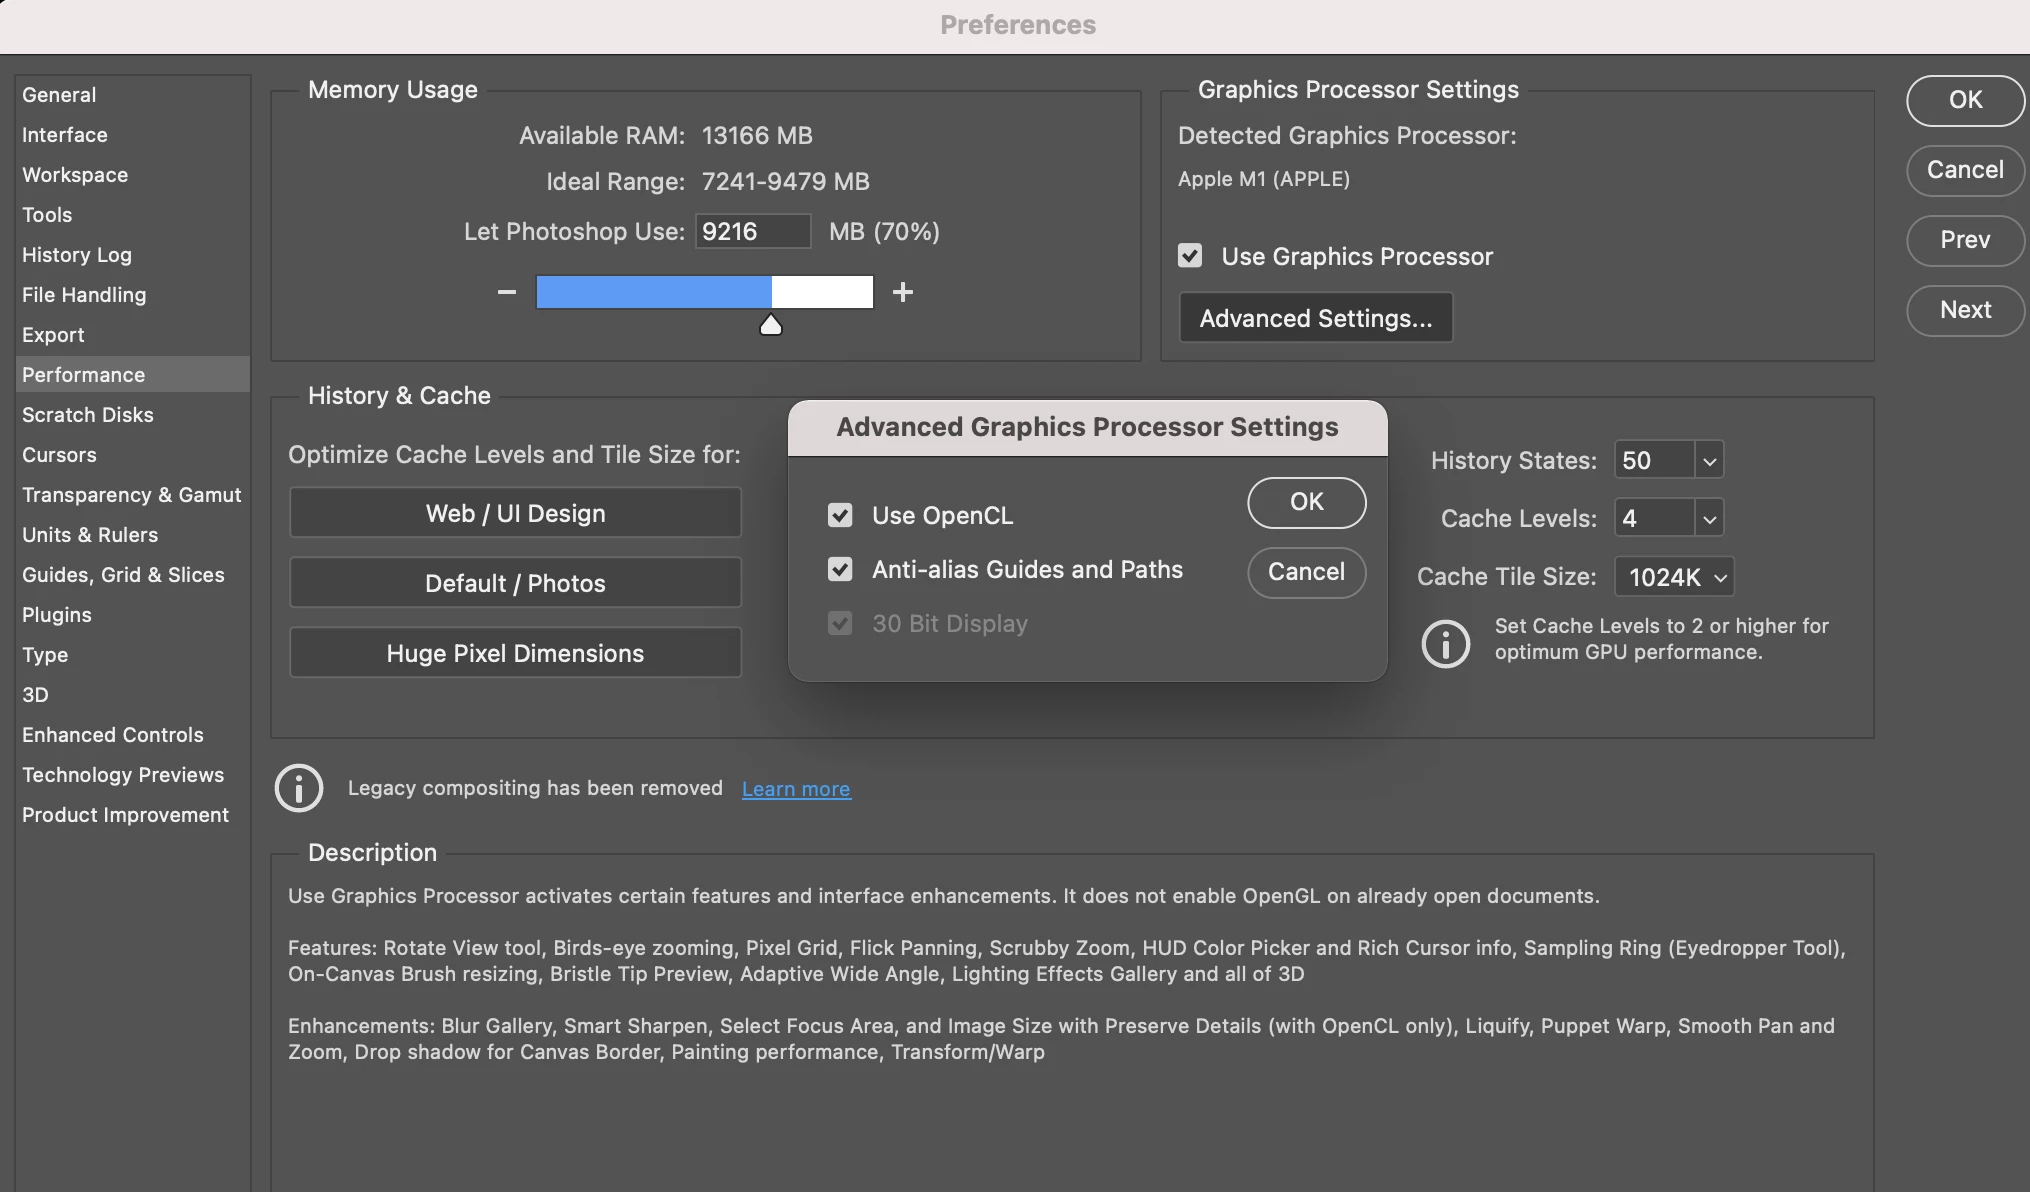Click the memory slider triangle handle
Screen dimensions: 2030x1192
click(771, 325)
